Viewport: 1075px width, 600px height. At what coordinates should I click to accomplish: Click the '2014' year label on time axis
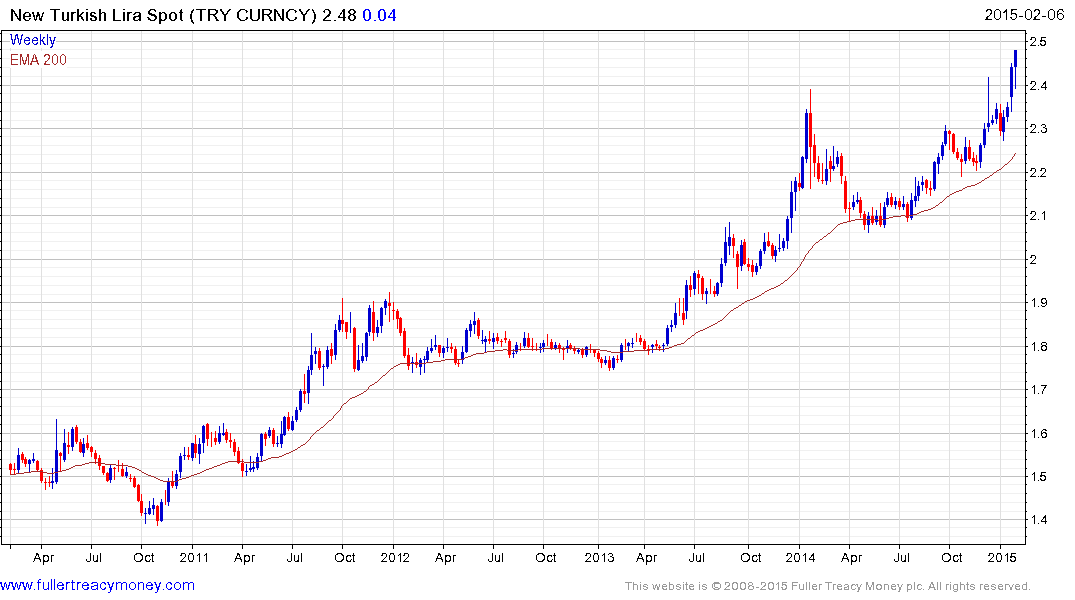point(800,558)
